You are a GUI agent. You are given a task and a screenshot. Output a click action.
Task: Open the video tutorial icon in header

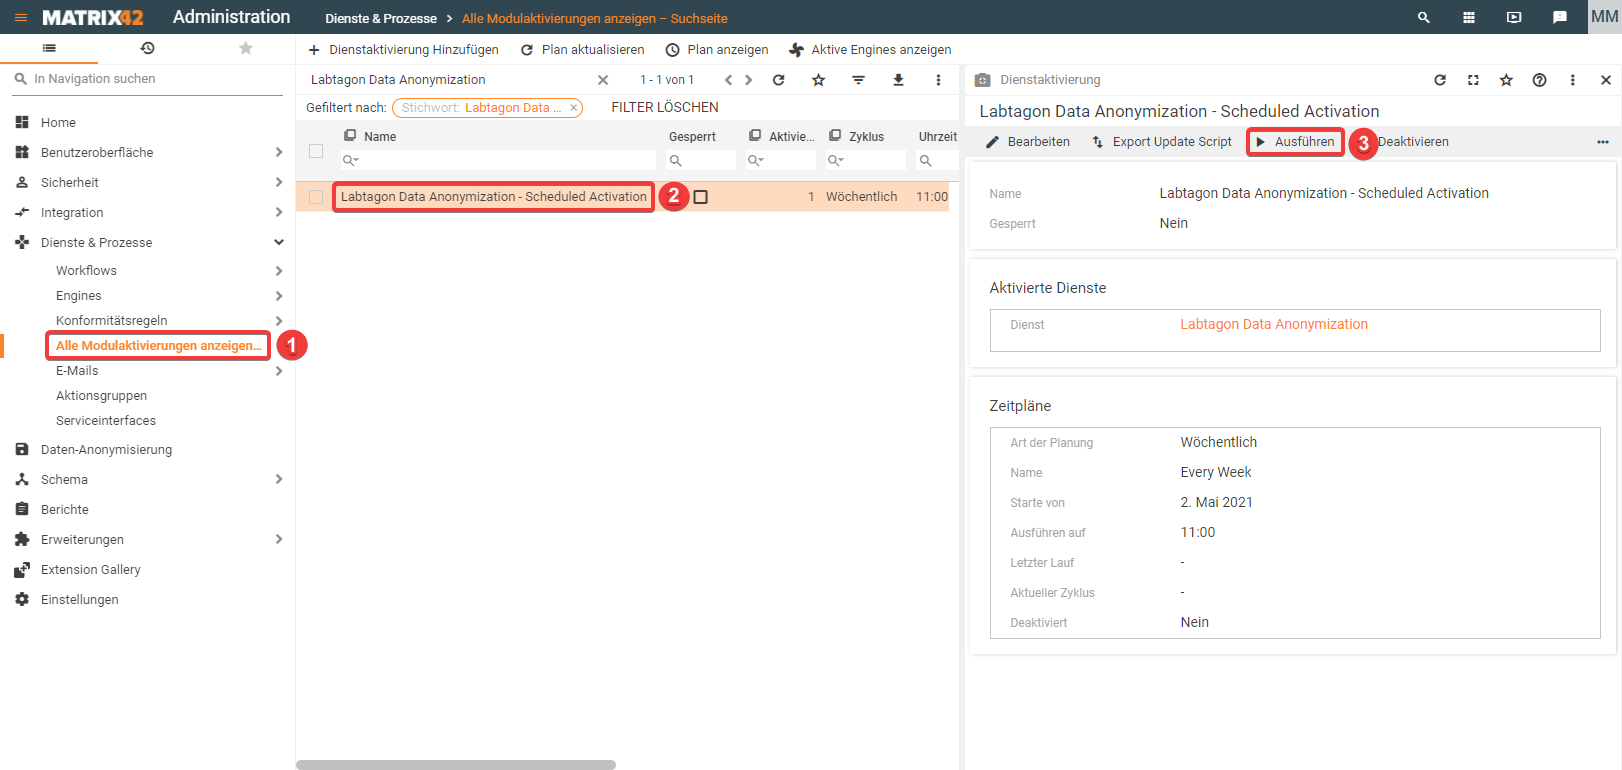[1514, 18]
